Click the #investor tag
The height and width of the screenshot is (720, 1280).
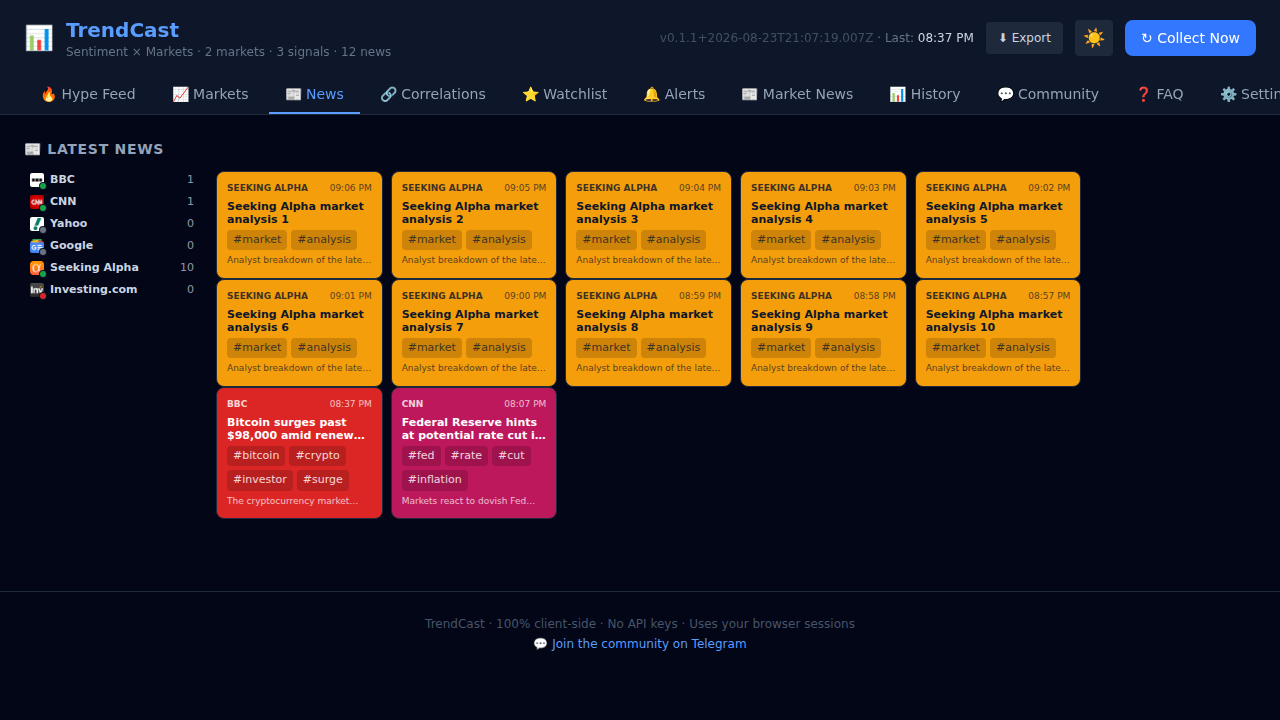260,480
